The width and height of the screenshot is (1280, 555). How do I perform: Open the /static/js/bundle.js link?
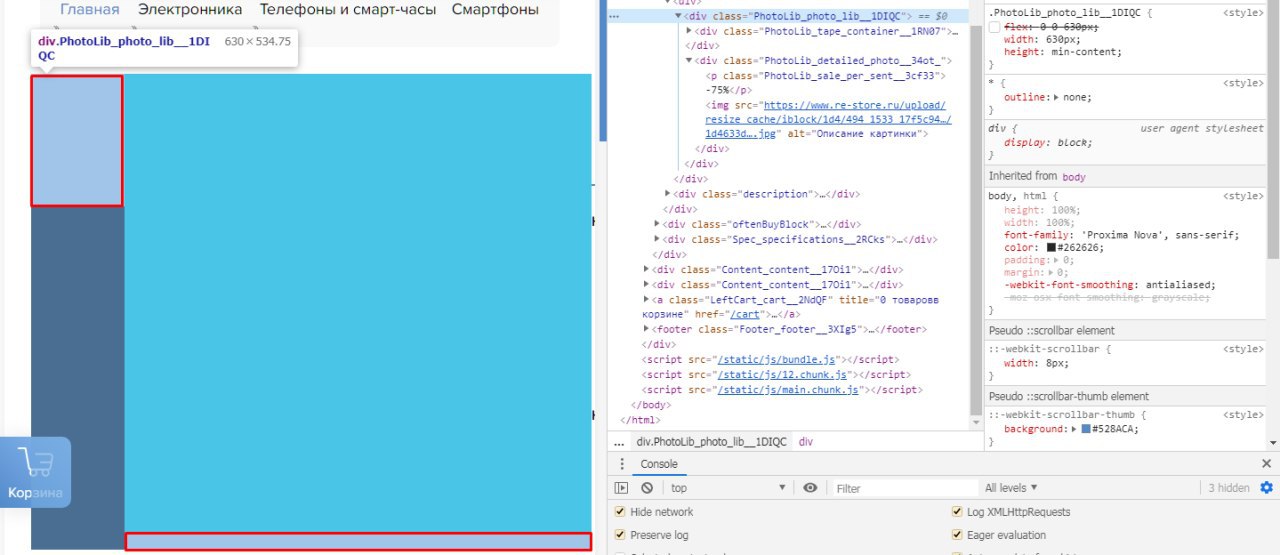(776, 359)
